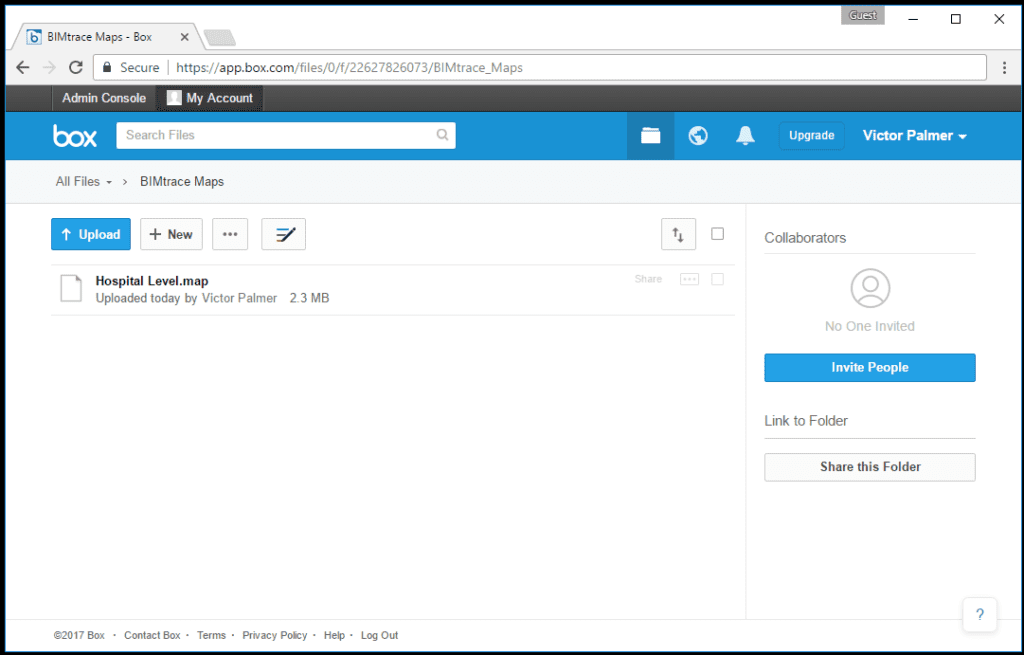Open the Privacy Policy link

274,635
